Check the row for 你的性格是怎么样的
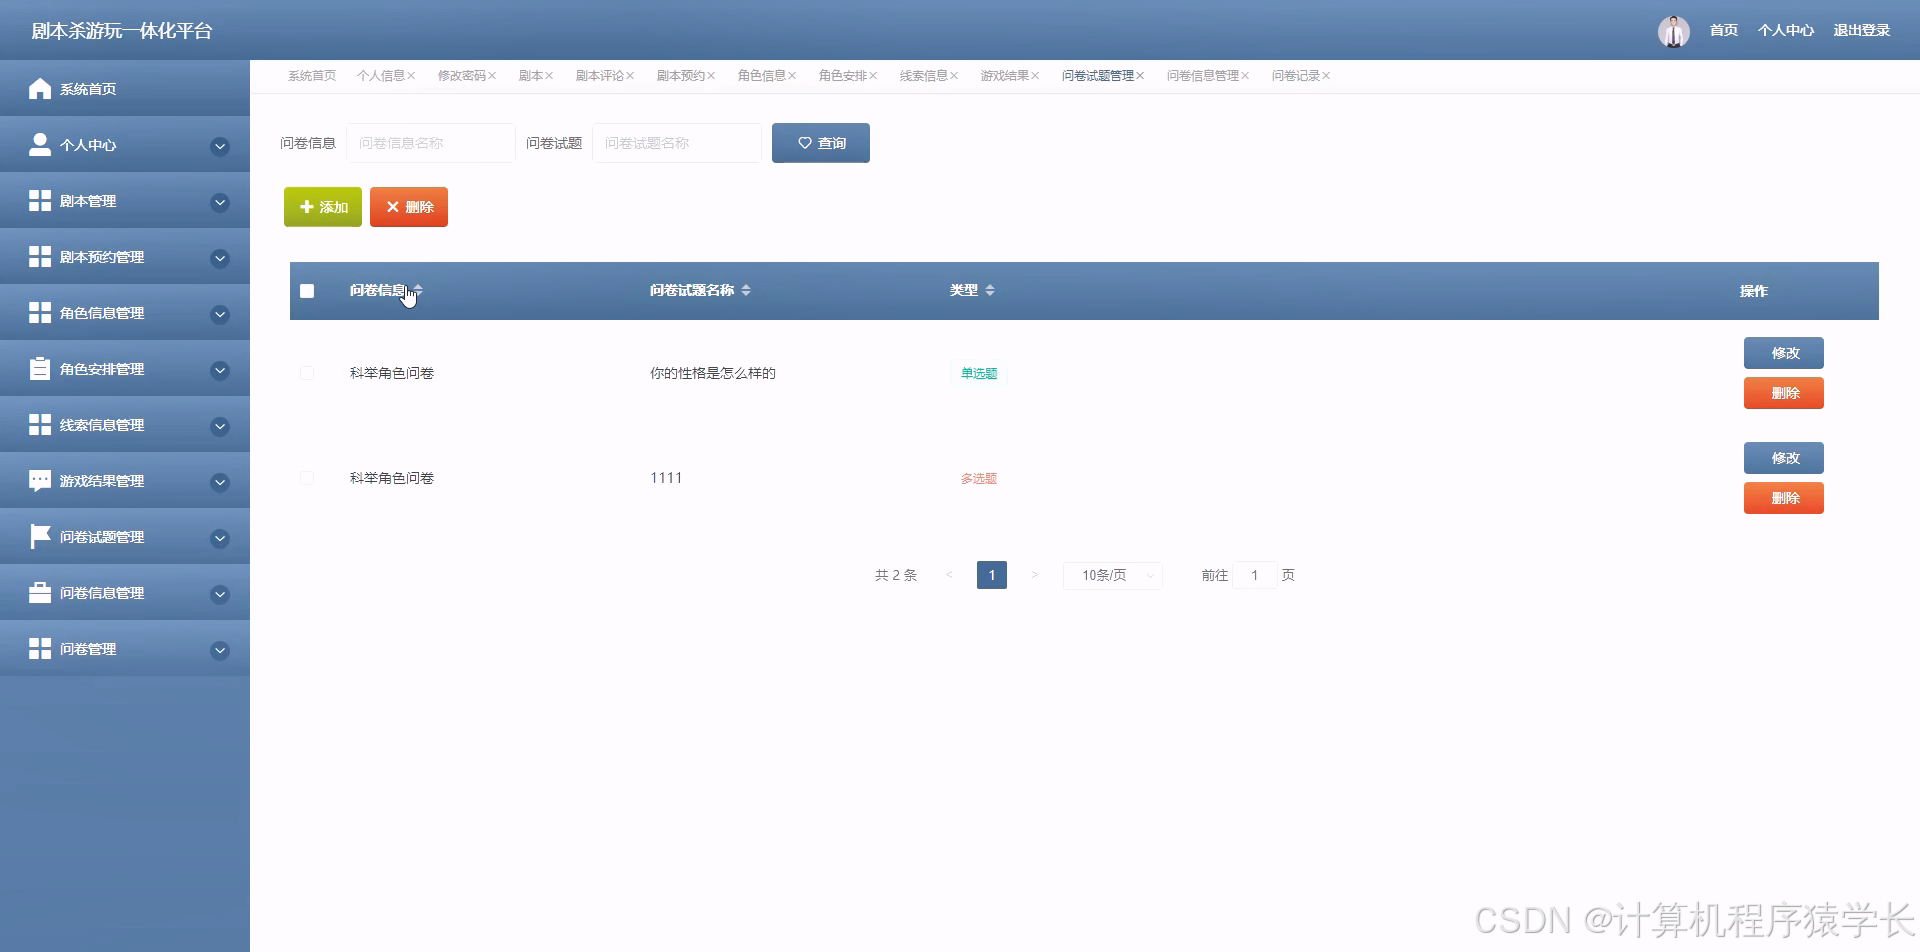1920x952 pixels. [307, 373]
